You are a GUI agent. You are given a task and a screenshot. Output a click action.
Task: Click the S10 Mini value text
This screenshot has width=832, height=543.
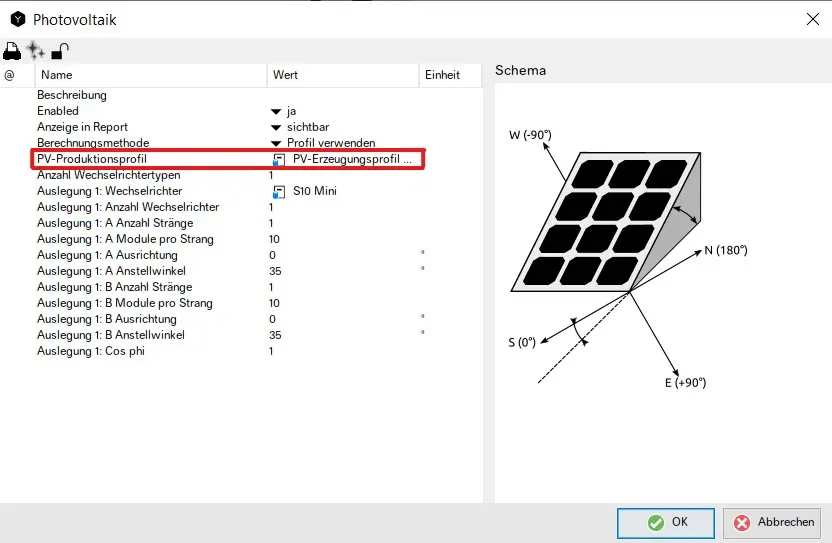315,191
